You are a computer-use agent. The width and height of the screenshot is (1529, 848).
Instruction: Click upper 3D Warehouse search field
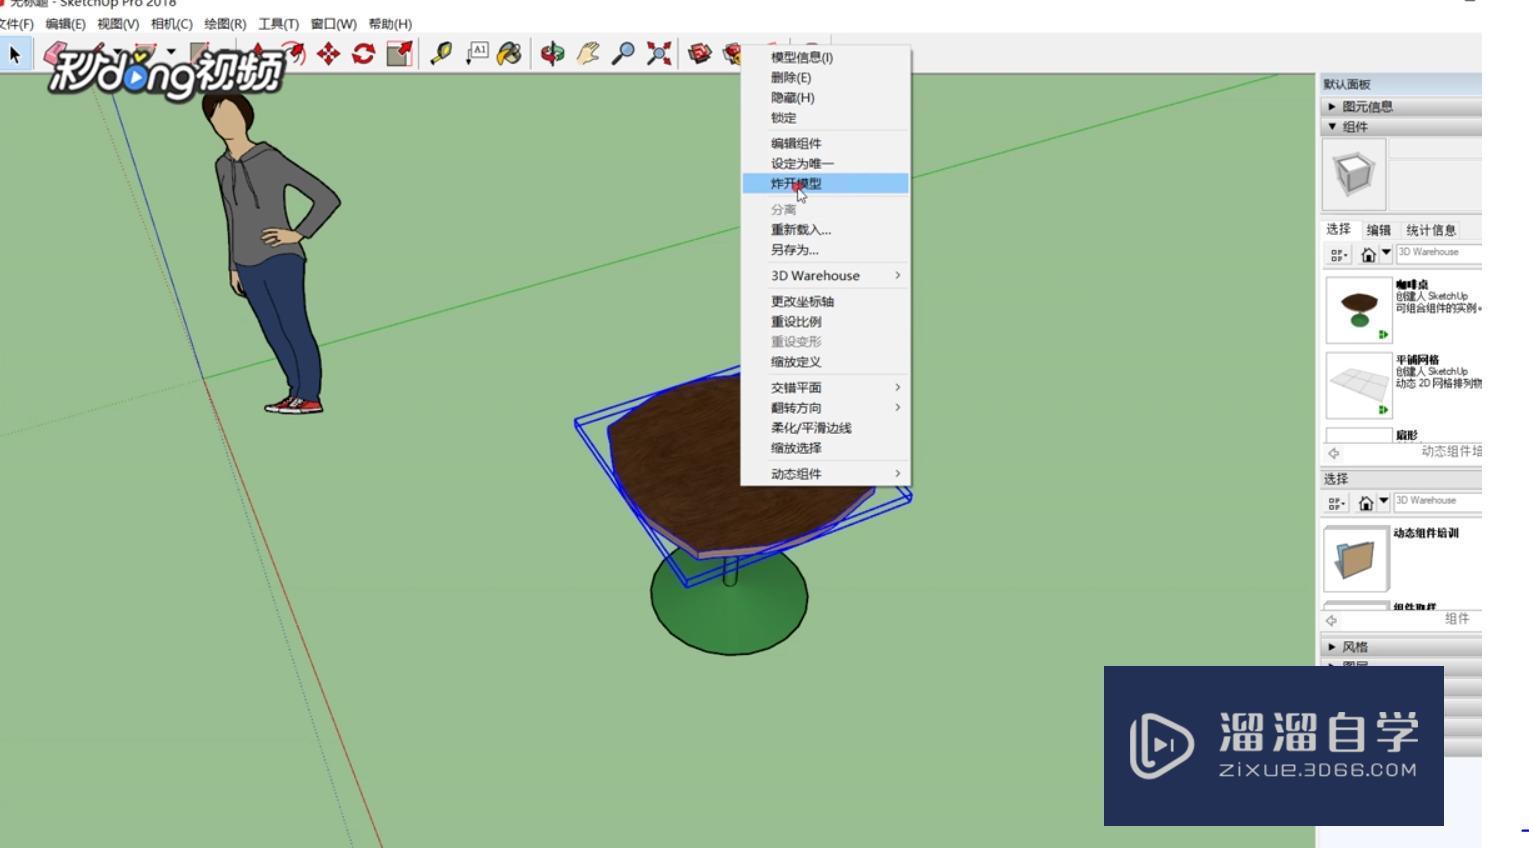[1439, 253]
